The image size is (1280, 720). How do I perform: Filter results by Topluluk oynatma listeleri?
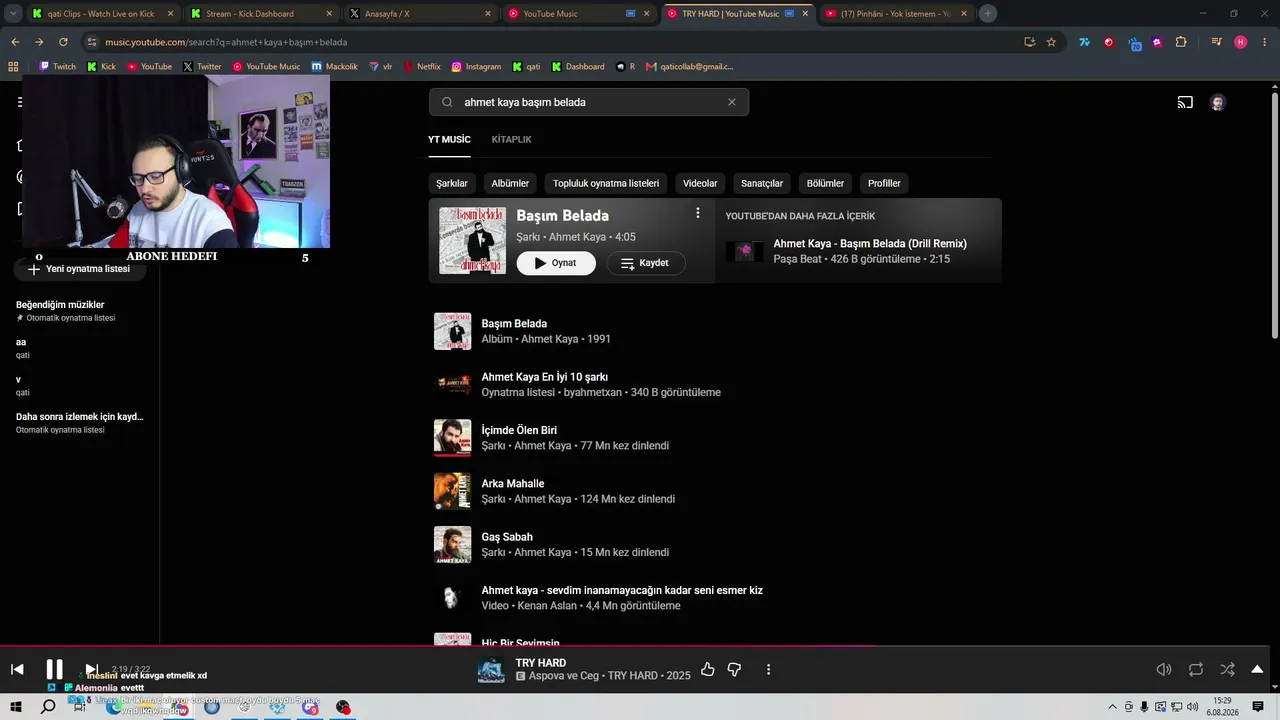[606, 183]
